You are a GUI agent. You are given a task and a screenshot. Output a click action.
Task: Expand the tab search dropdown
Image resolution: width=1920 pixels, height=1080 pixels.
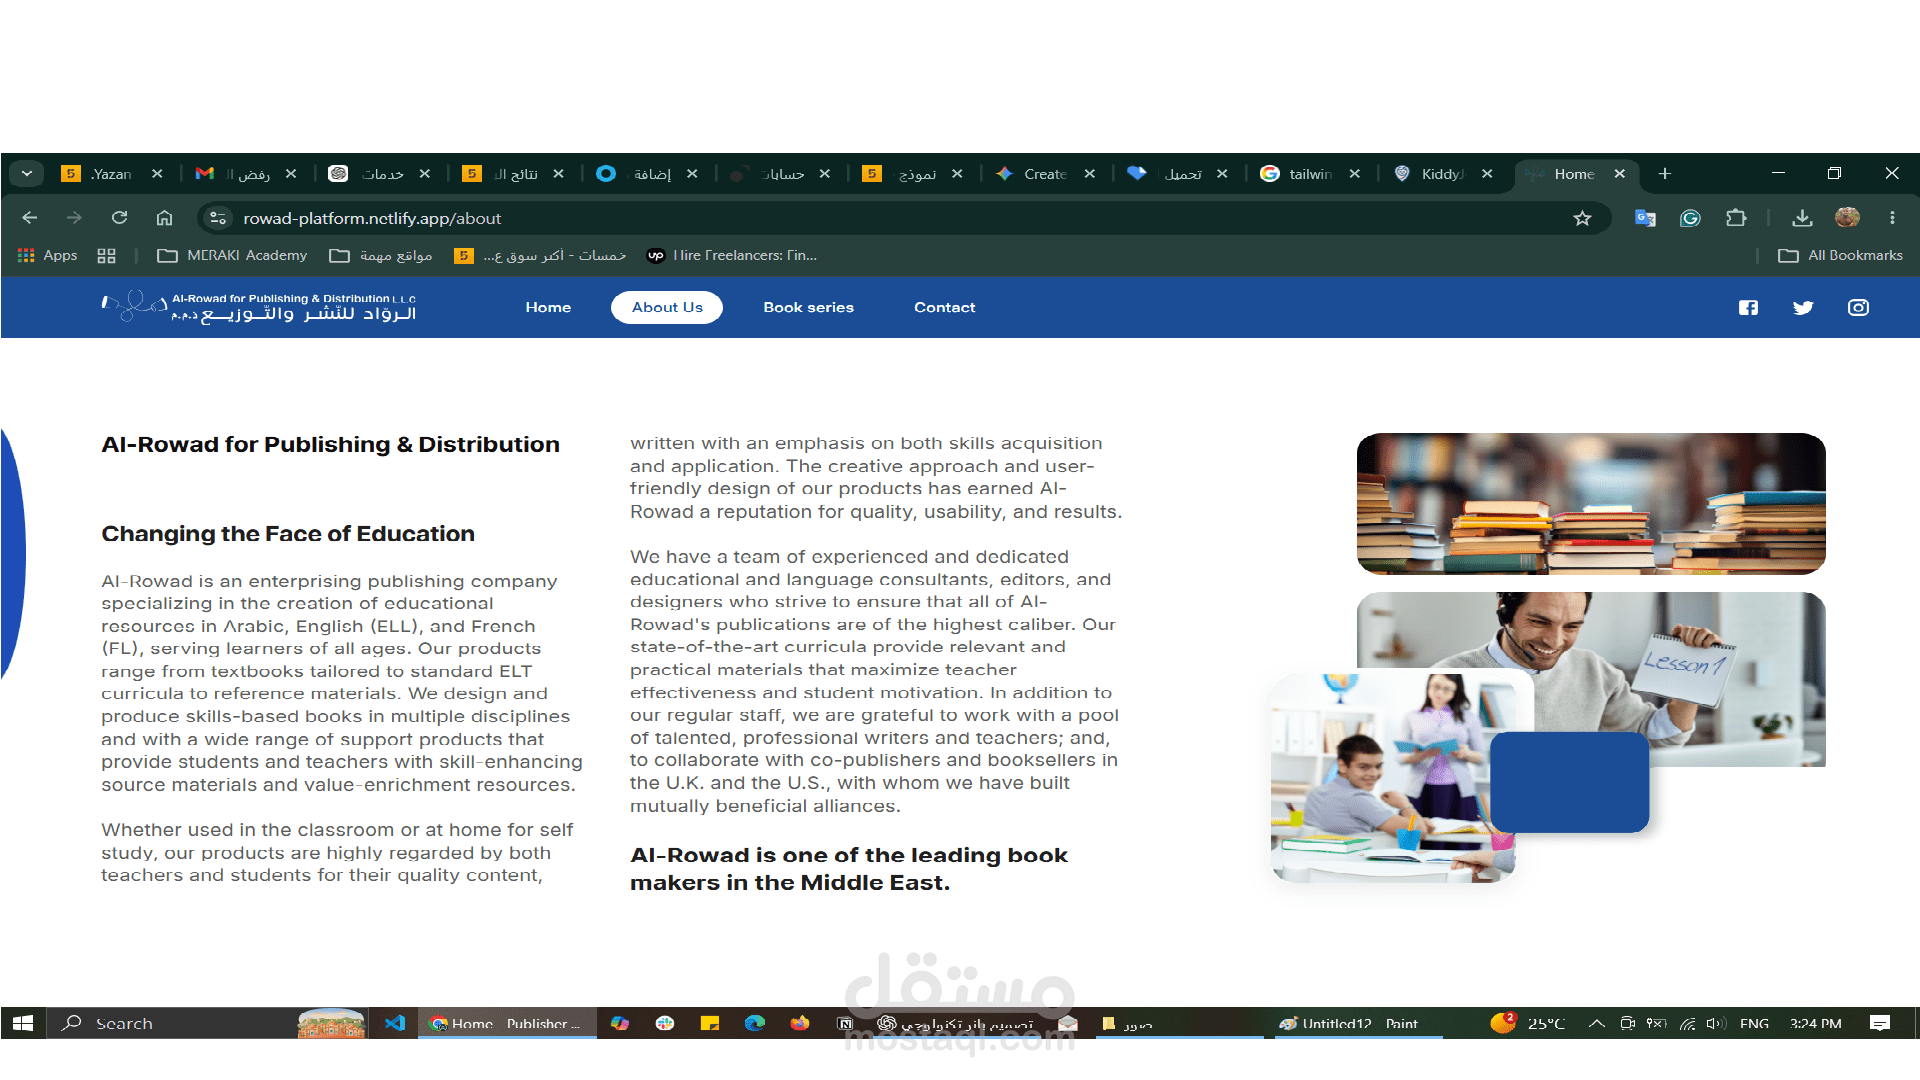point(27,174)
